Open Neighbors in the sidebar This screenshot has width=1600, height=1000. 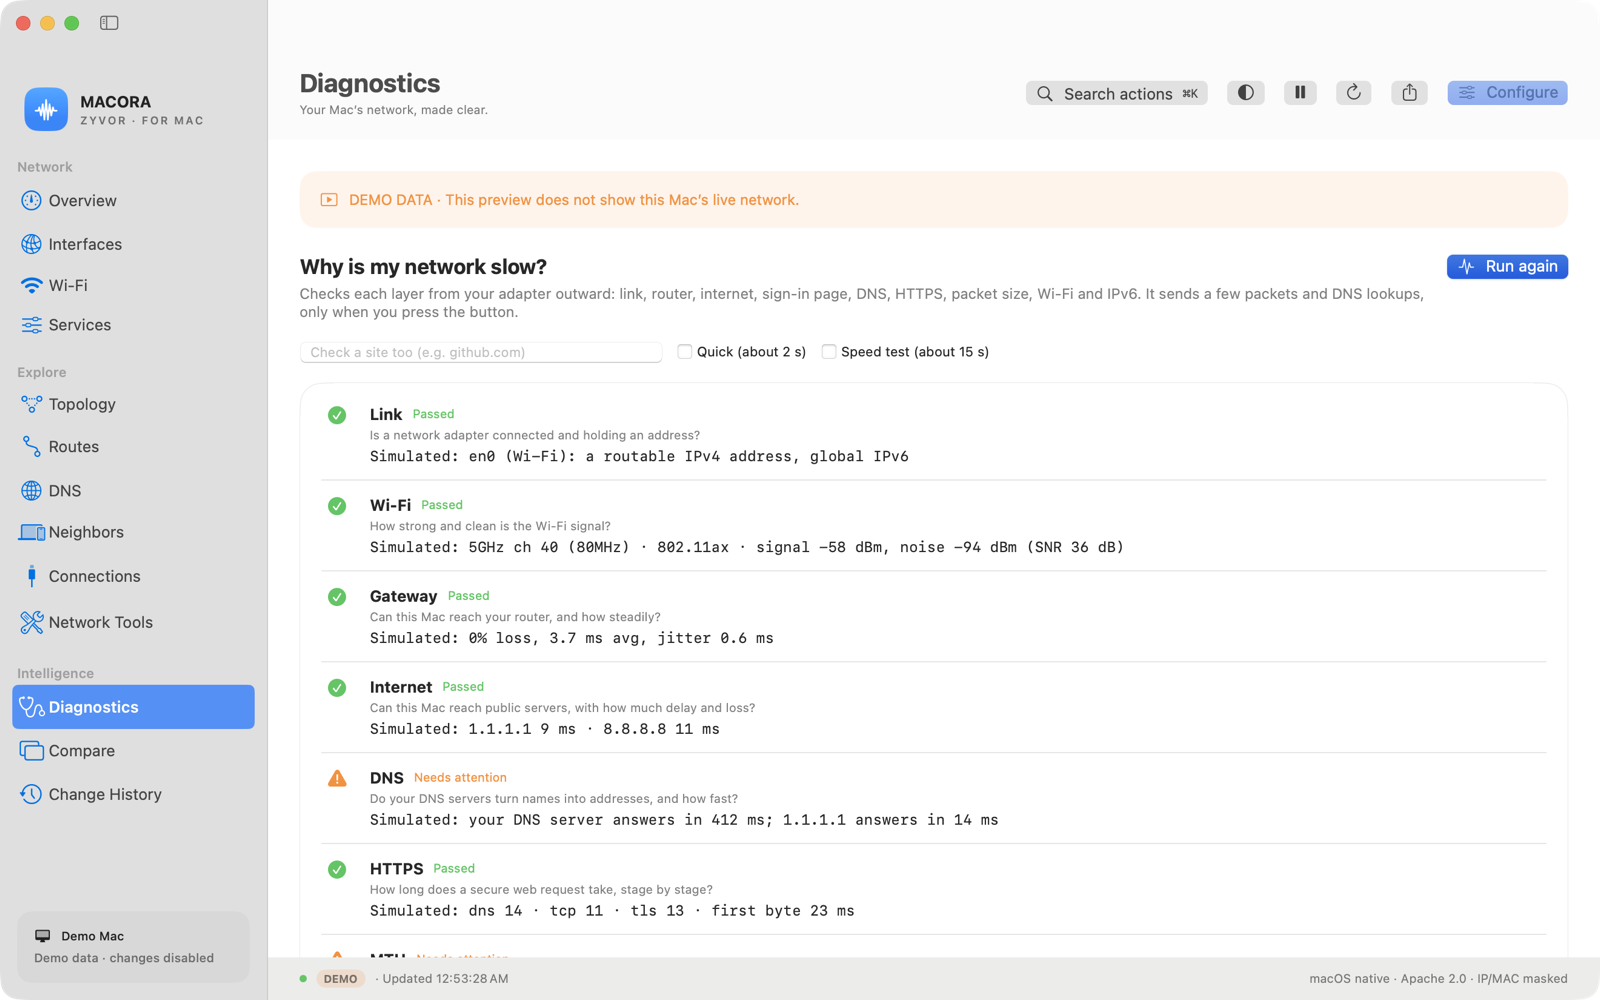(133, 532)
